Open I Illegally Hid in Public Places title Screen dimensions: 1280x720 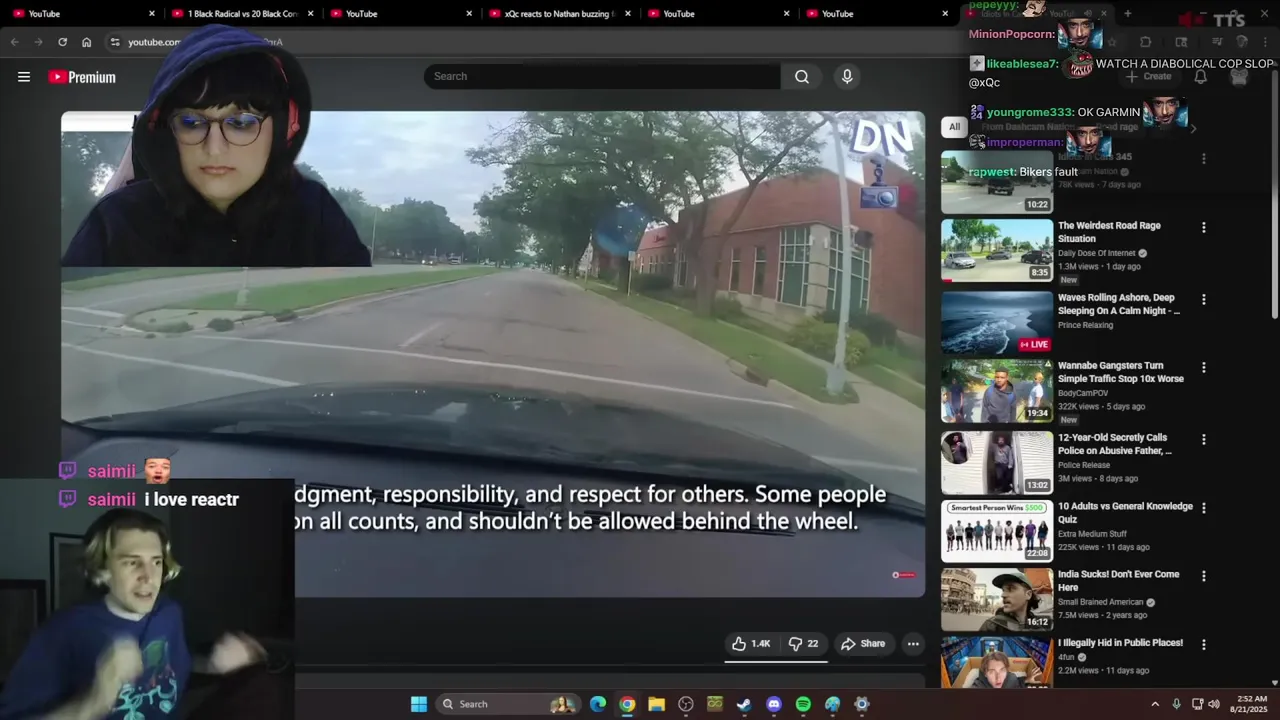pyautogui.click(x=1120, y=643)
